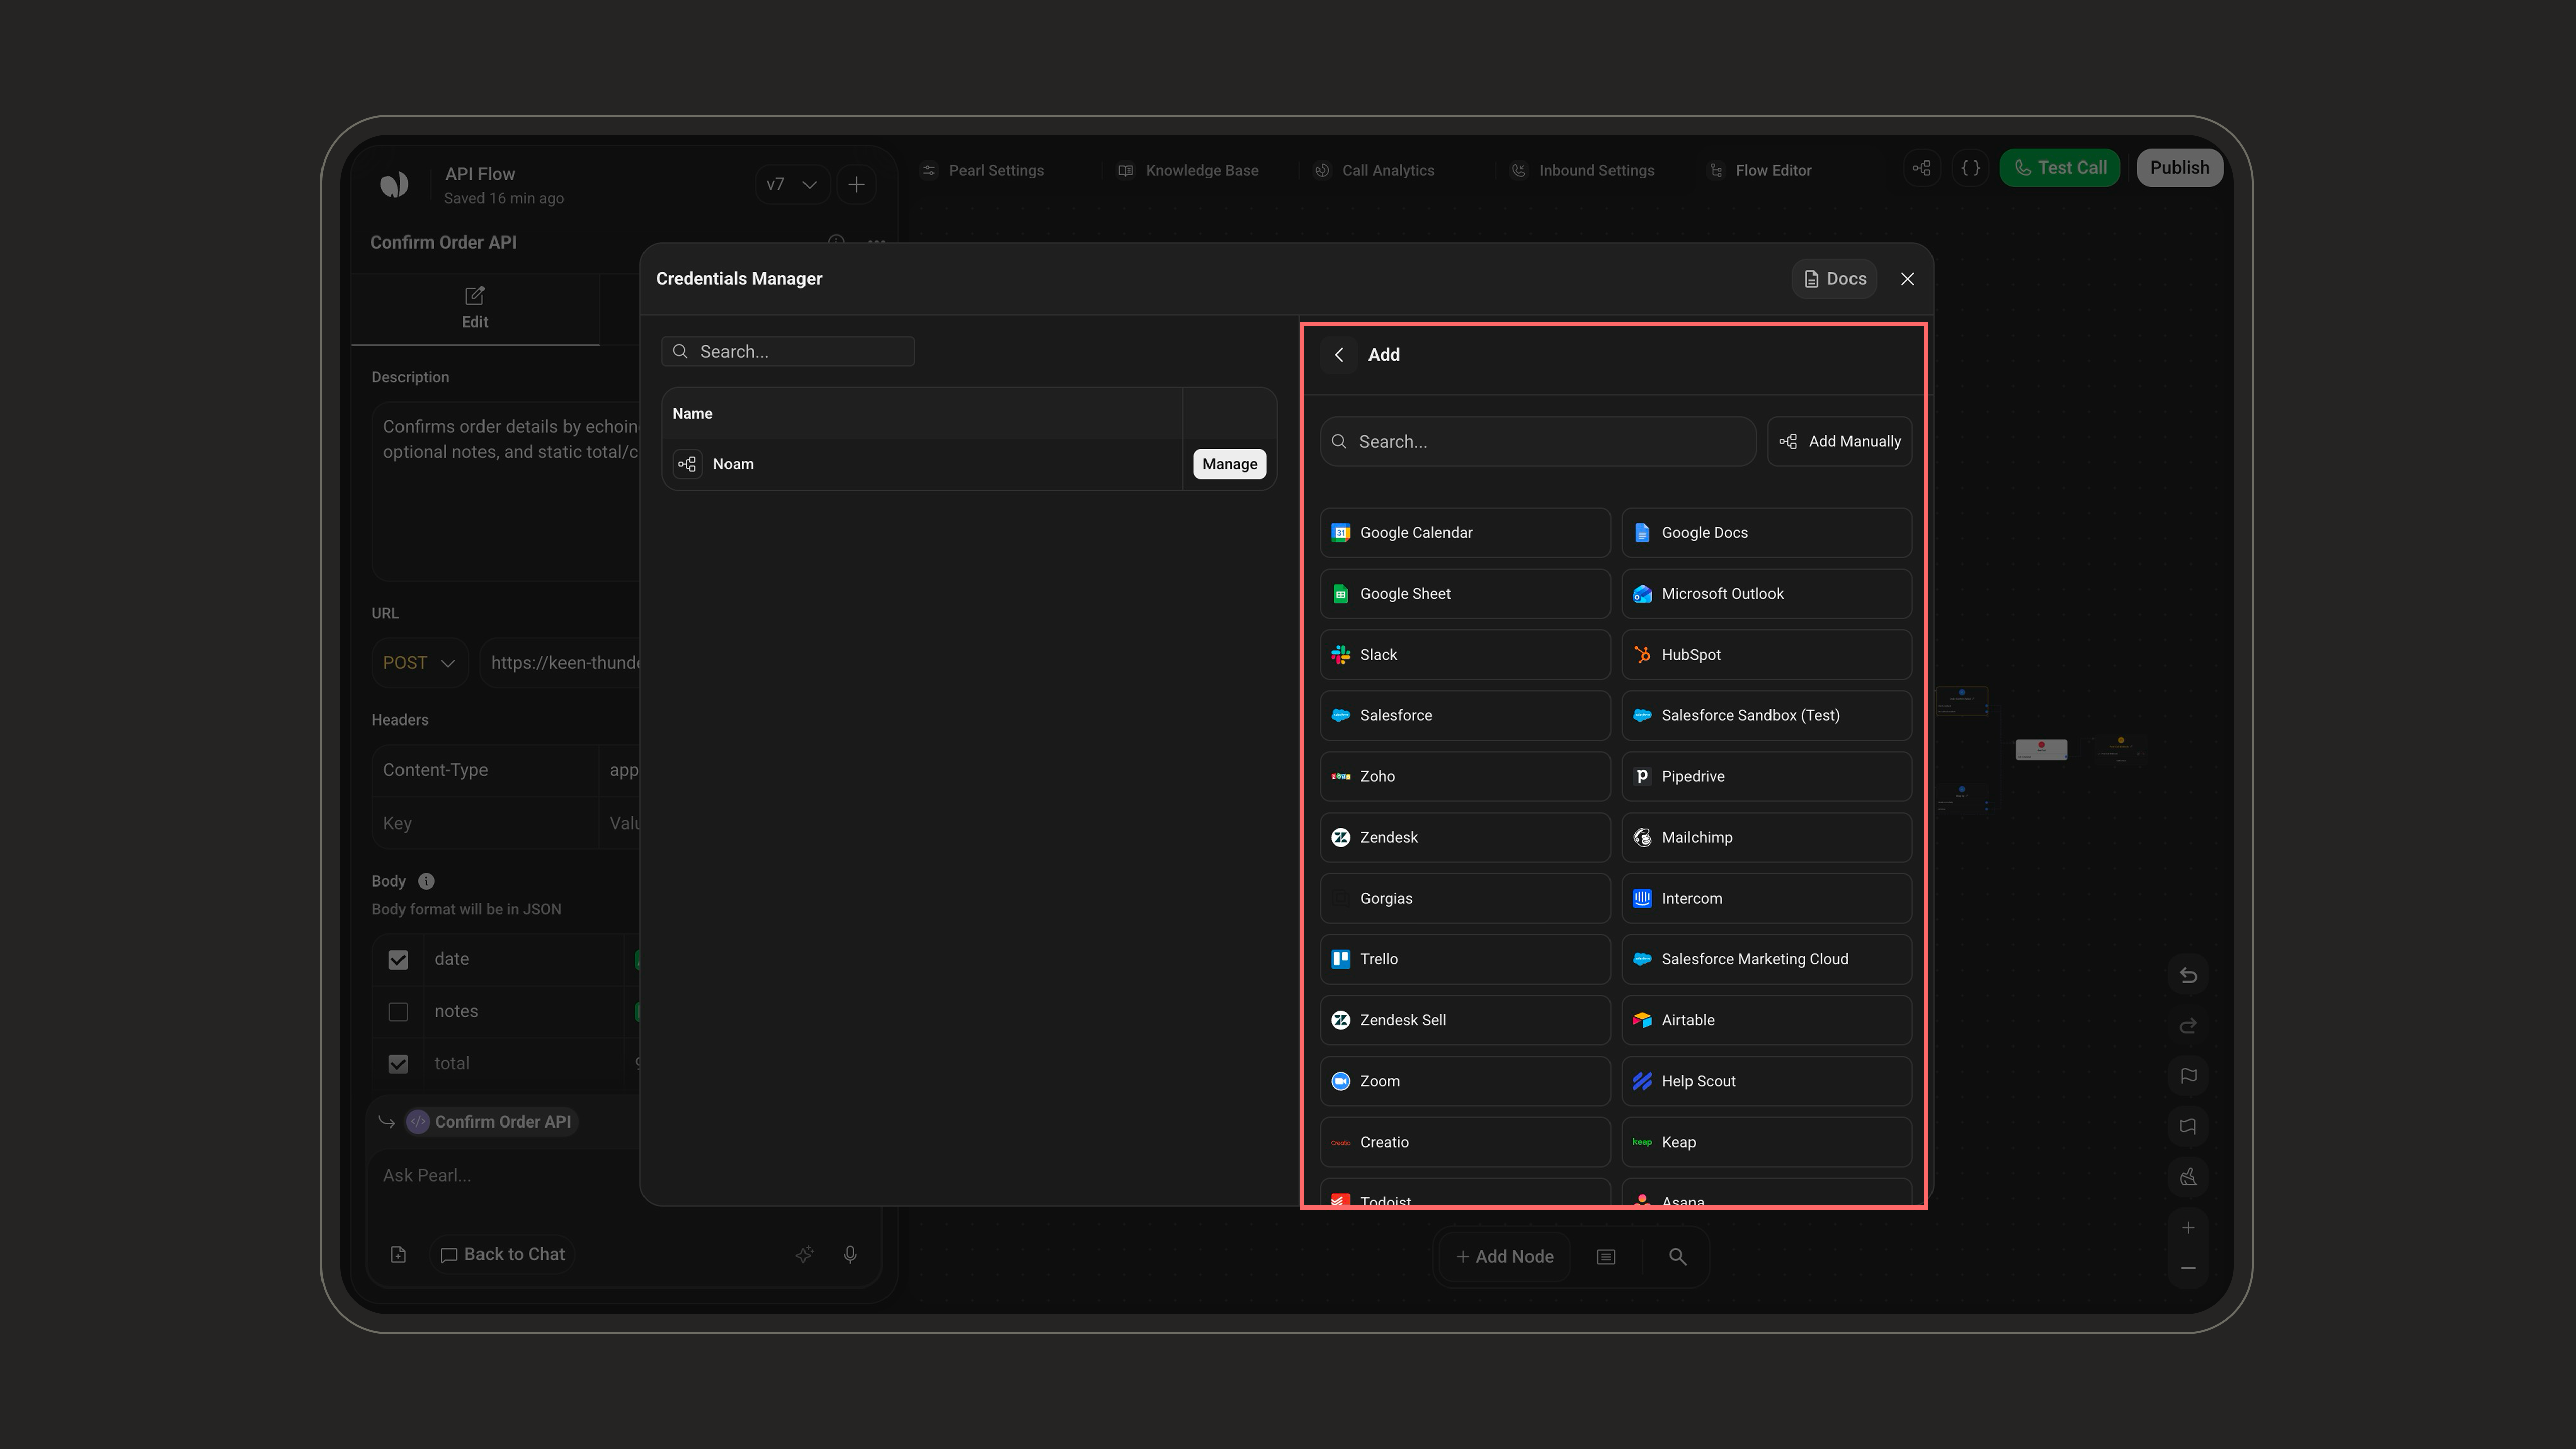Open the Docs link in Credentials Manager
Image resolution: width=2576 pixels, height=1449 pixels.
click(x=1834, y=279)
